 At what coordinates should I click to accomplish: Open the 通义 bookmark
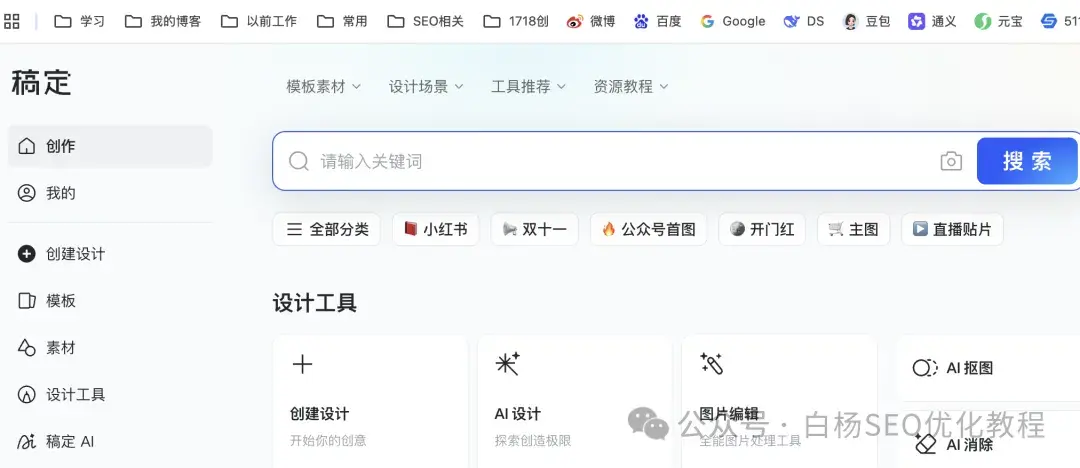click(x=932, y=21)
